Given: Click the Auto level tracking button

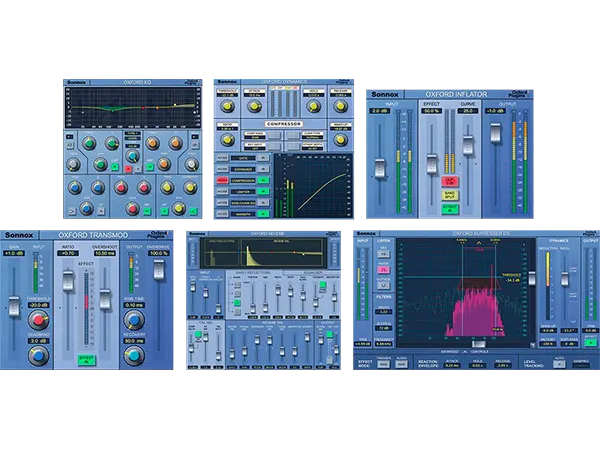Looking at the screenshot, I should click(559, 364).
